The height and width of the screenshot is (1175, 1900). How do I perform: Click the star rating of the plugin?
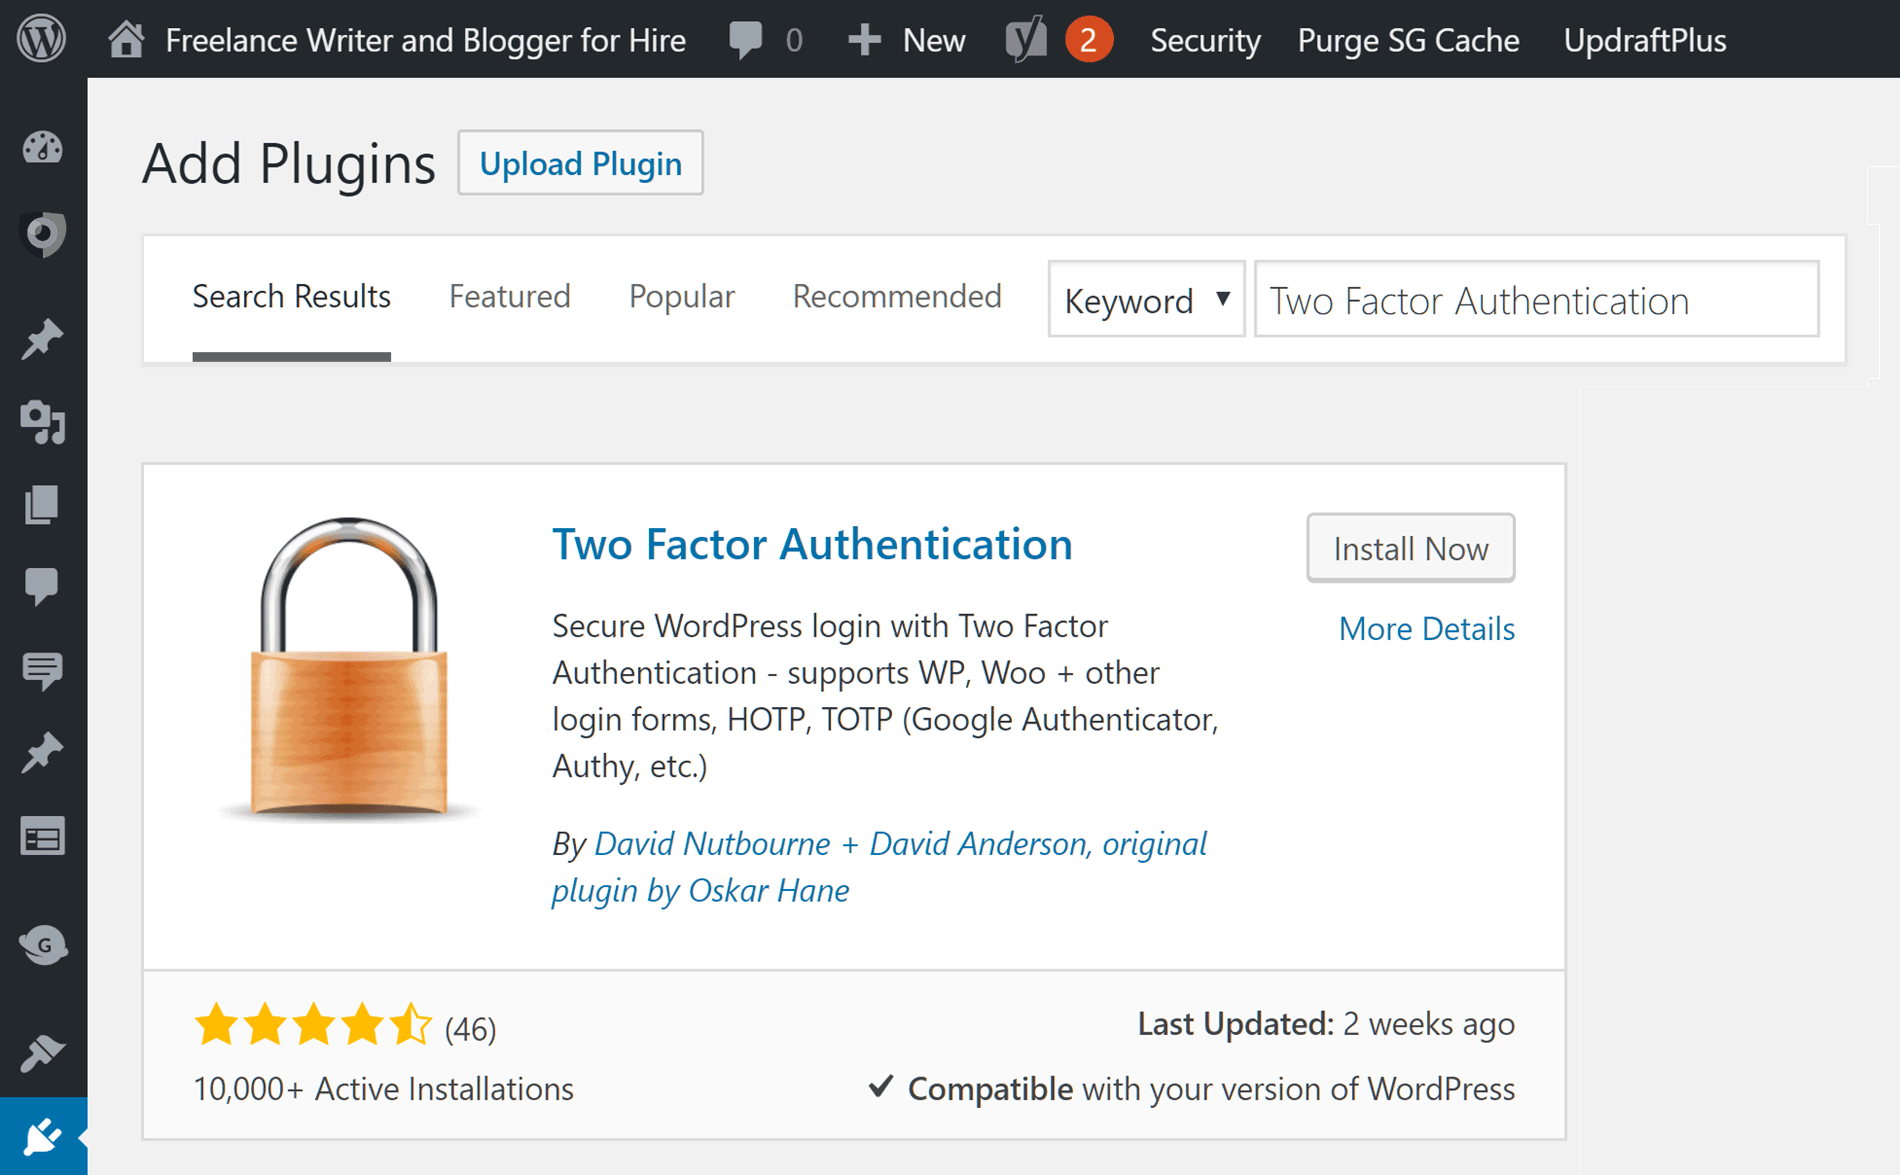point(312,1026)
